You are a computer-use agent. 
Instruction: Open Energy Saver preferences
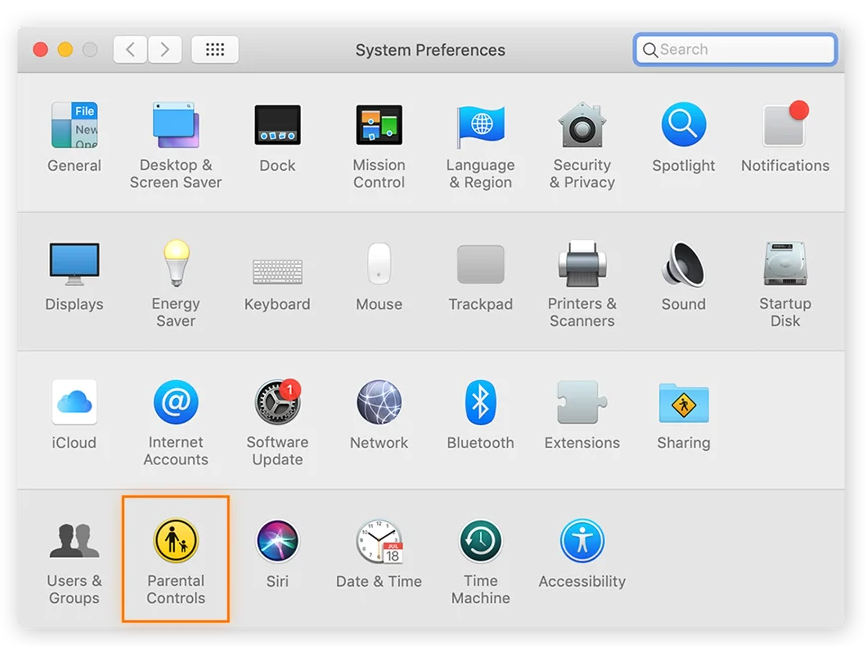[x=175, y=265]
